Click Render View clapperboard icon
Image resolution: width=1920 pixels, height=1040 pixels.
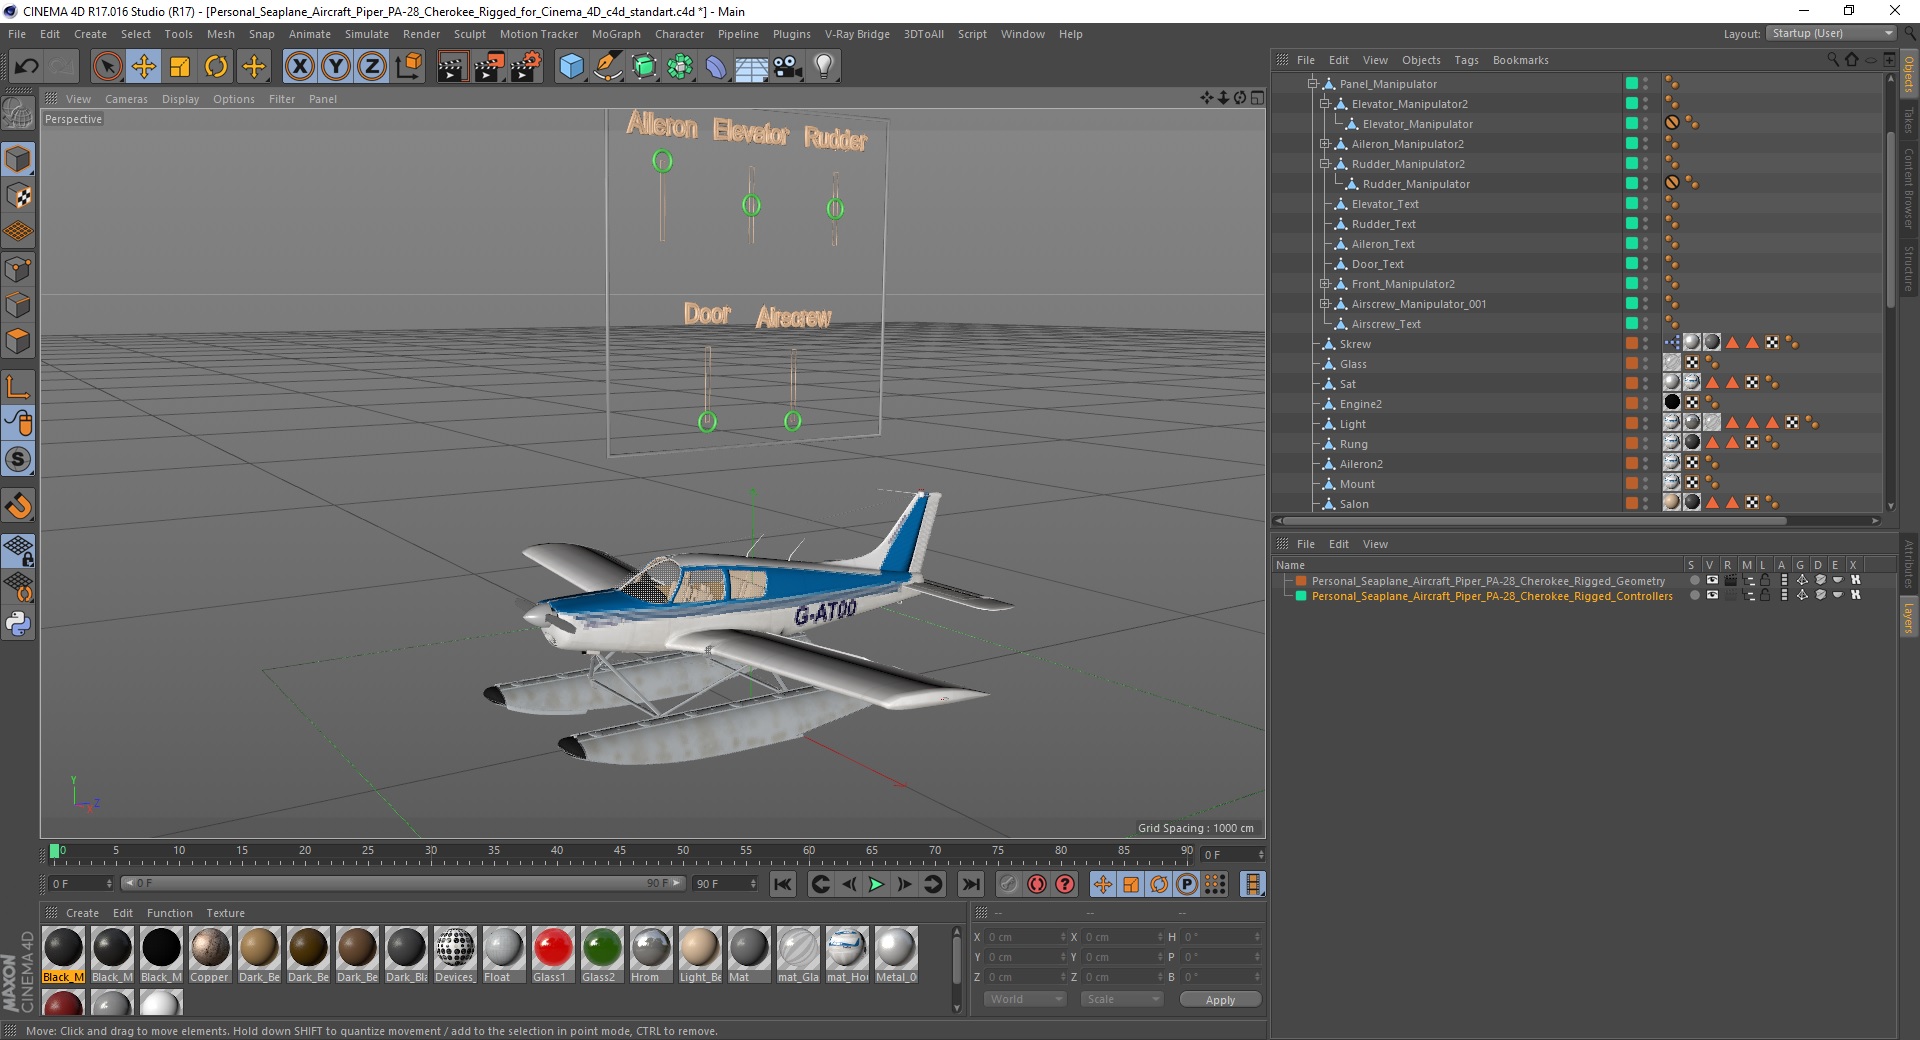[452, 67]
